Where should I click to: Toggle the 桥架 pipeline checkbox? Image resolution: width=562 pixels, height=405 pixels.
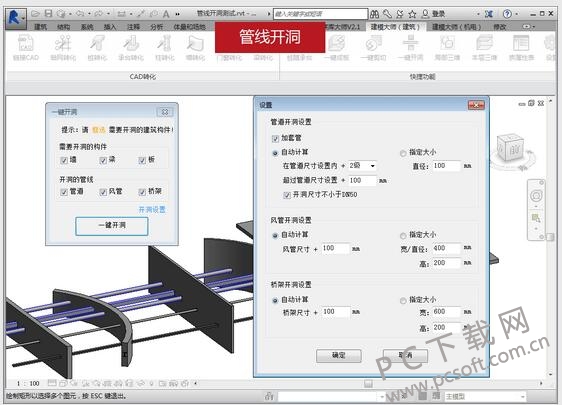tap(142, 192)
